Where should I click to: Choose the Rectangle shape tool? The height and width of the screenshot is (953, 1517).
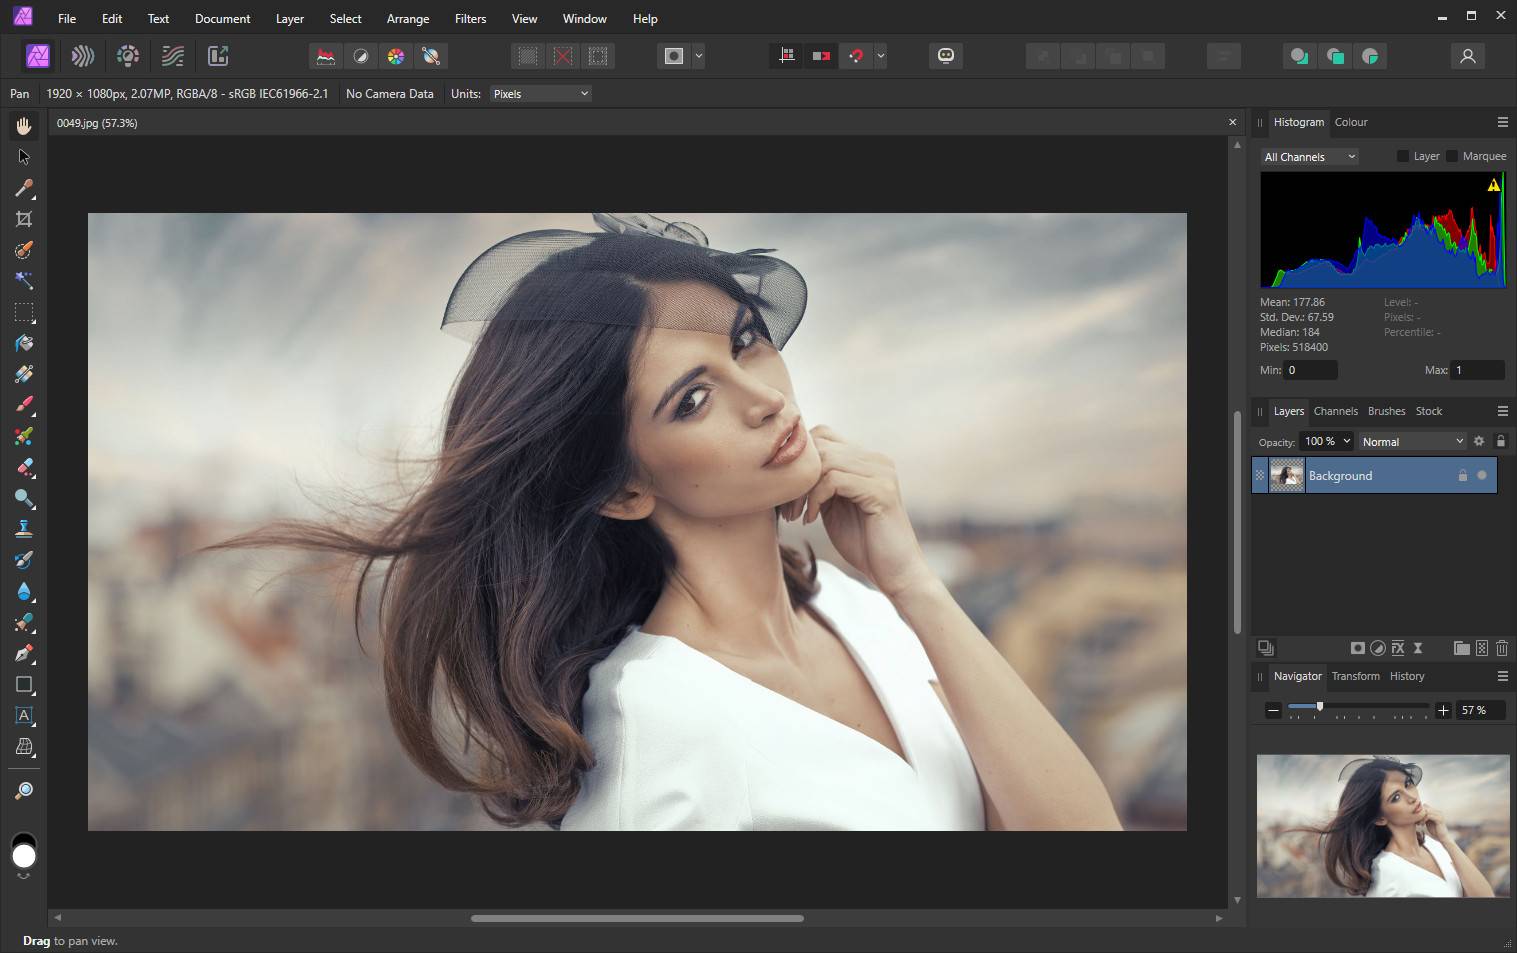pos(24,685)
